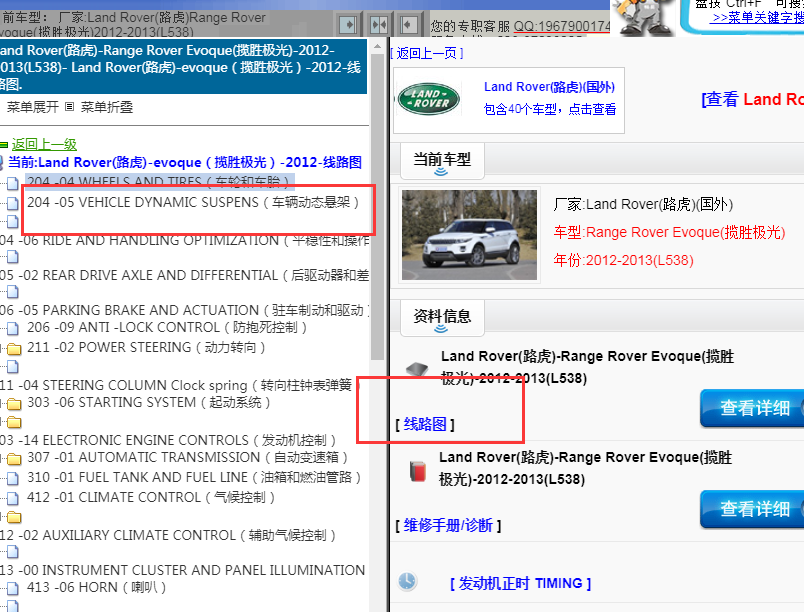Select 413-00 INSTRUMENT CLUSTER AND PANEL ILLUMINATION
804x612 pixels.
[183, 570]
